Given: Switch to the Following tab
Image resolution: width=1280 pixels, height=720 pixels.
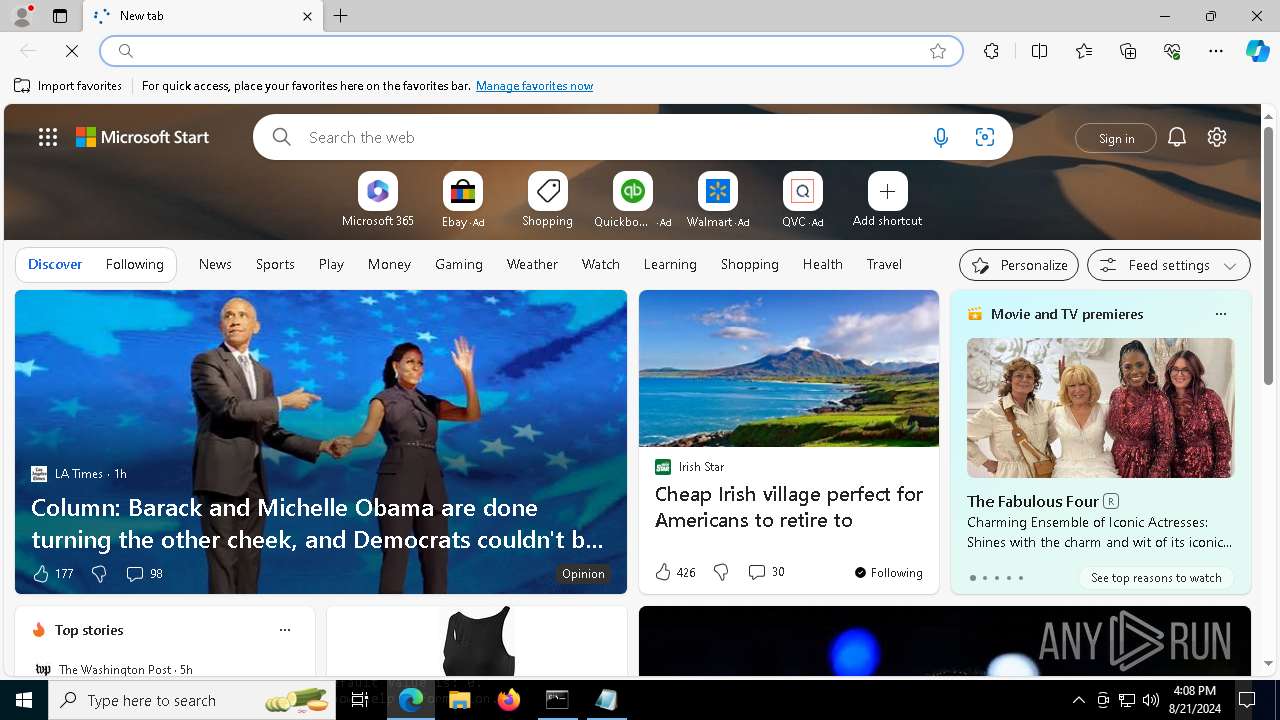Looking at the screenshot, I should pos(134,264).
